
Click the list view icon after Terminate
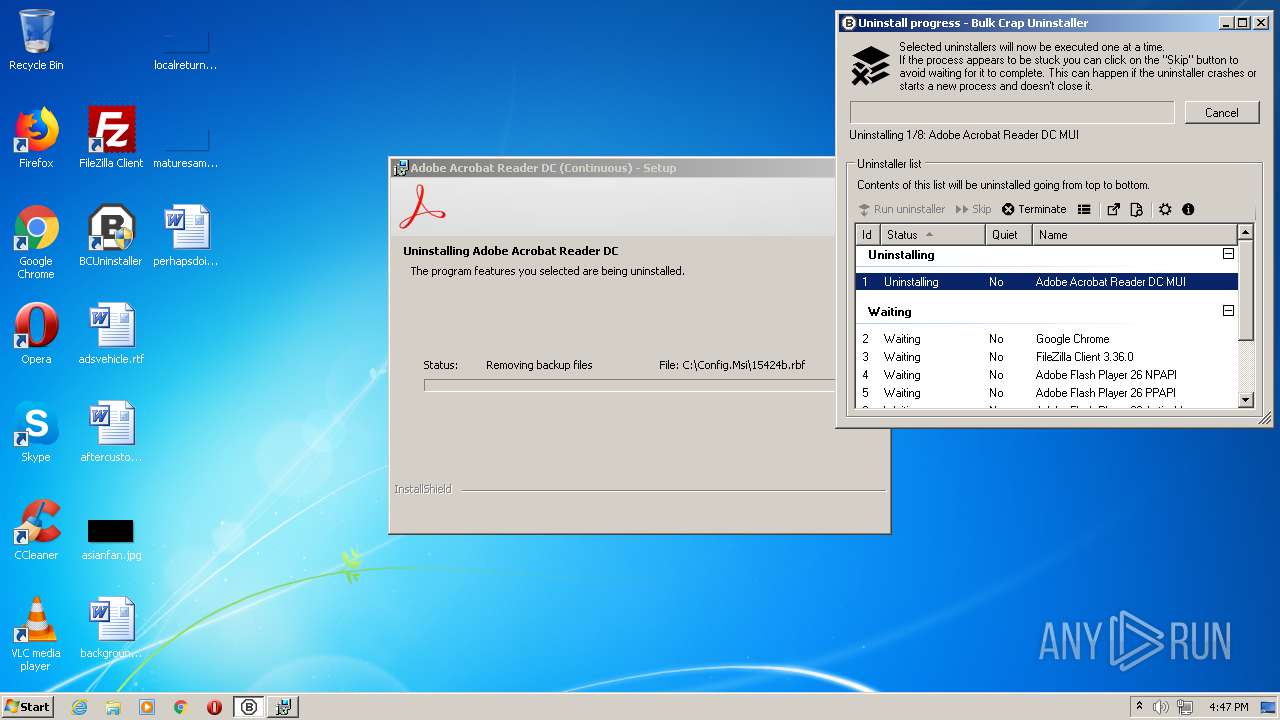(x=1084, y=209)
